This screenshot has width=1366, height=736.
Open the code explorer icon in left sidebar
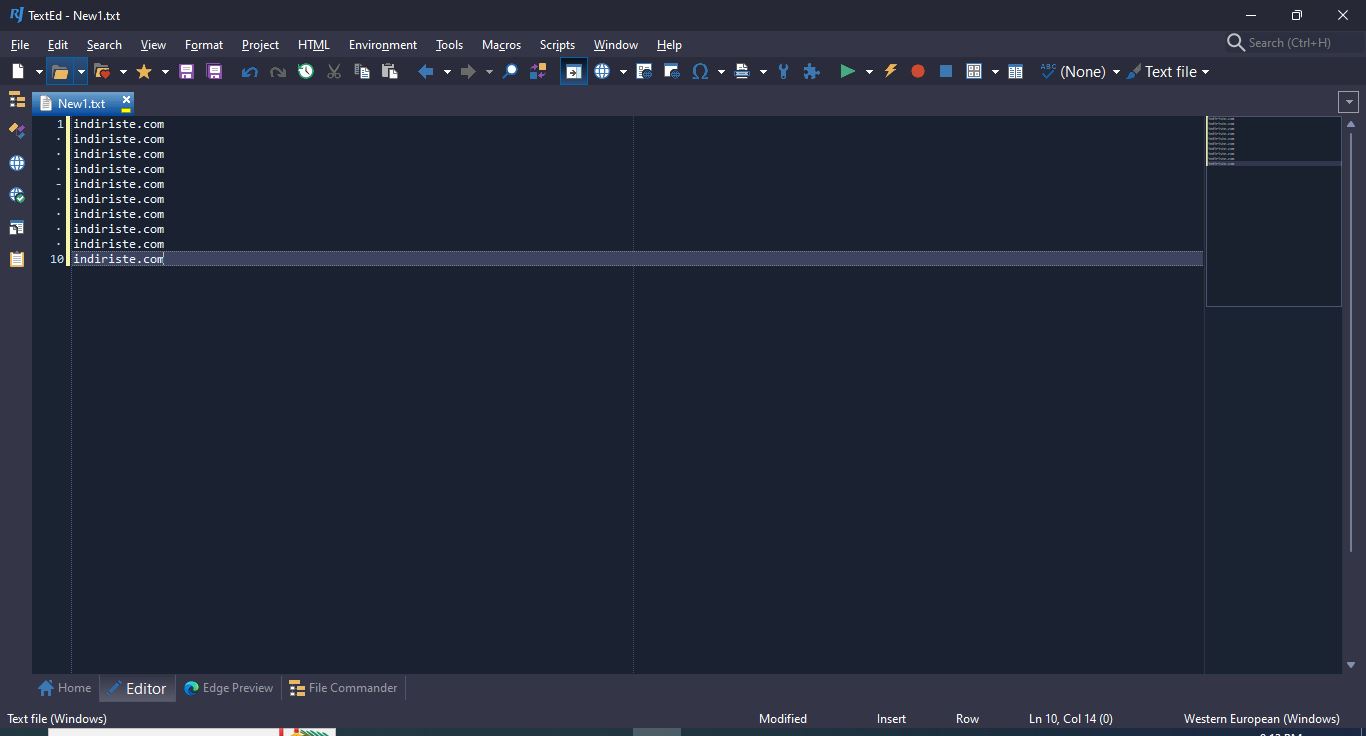17,131
